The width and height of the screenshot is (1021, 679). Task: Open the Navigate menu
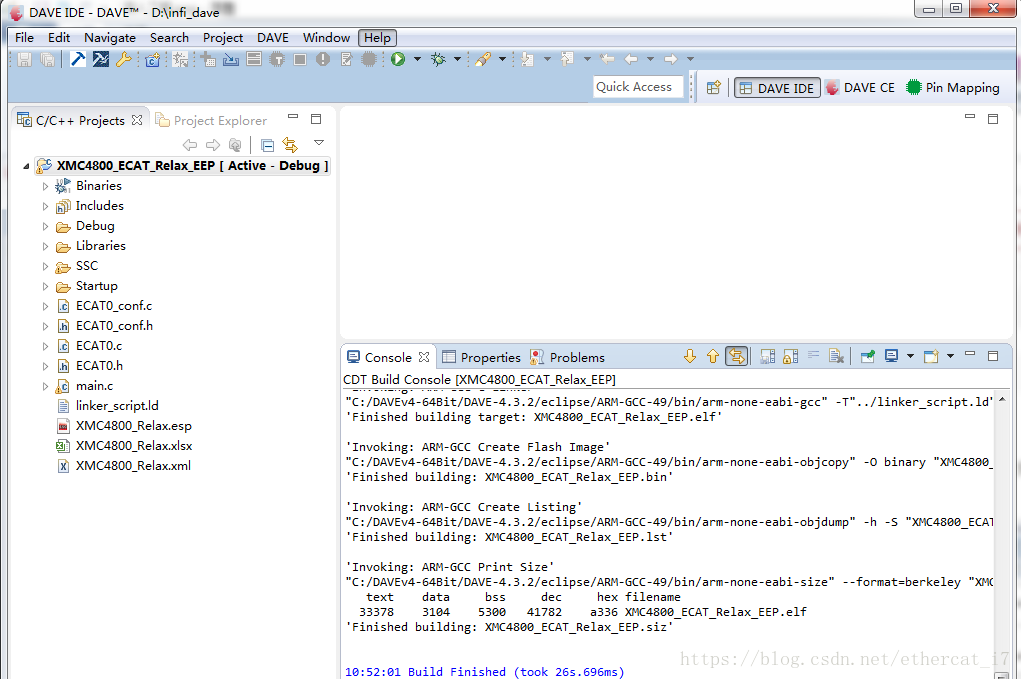[109, 38]
